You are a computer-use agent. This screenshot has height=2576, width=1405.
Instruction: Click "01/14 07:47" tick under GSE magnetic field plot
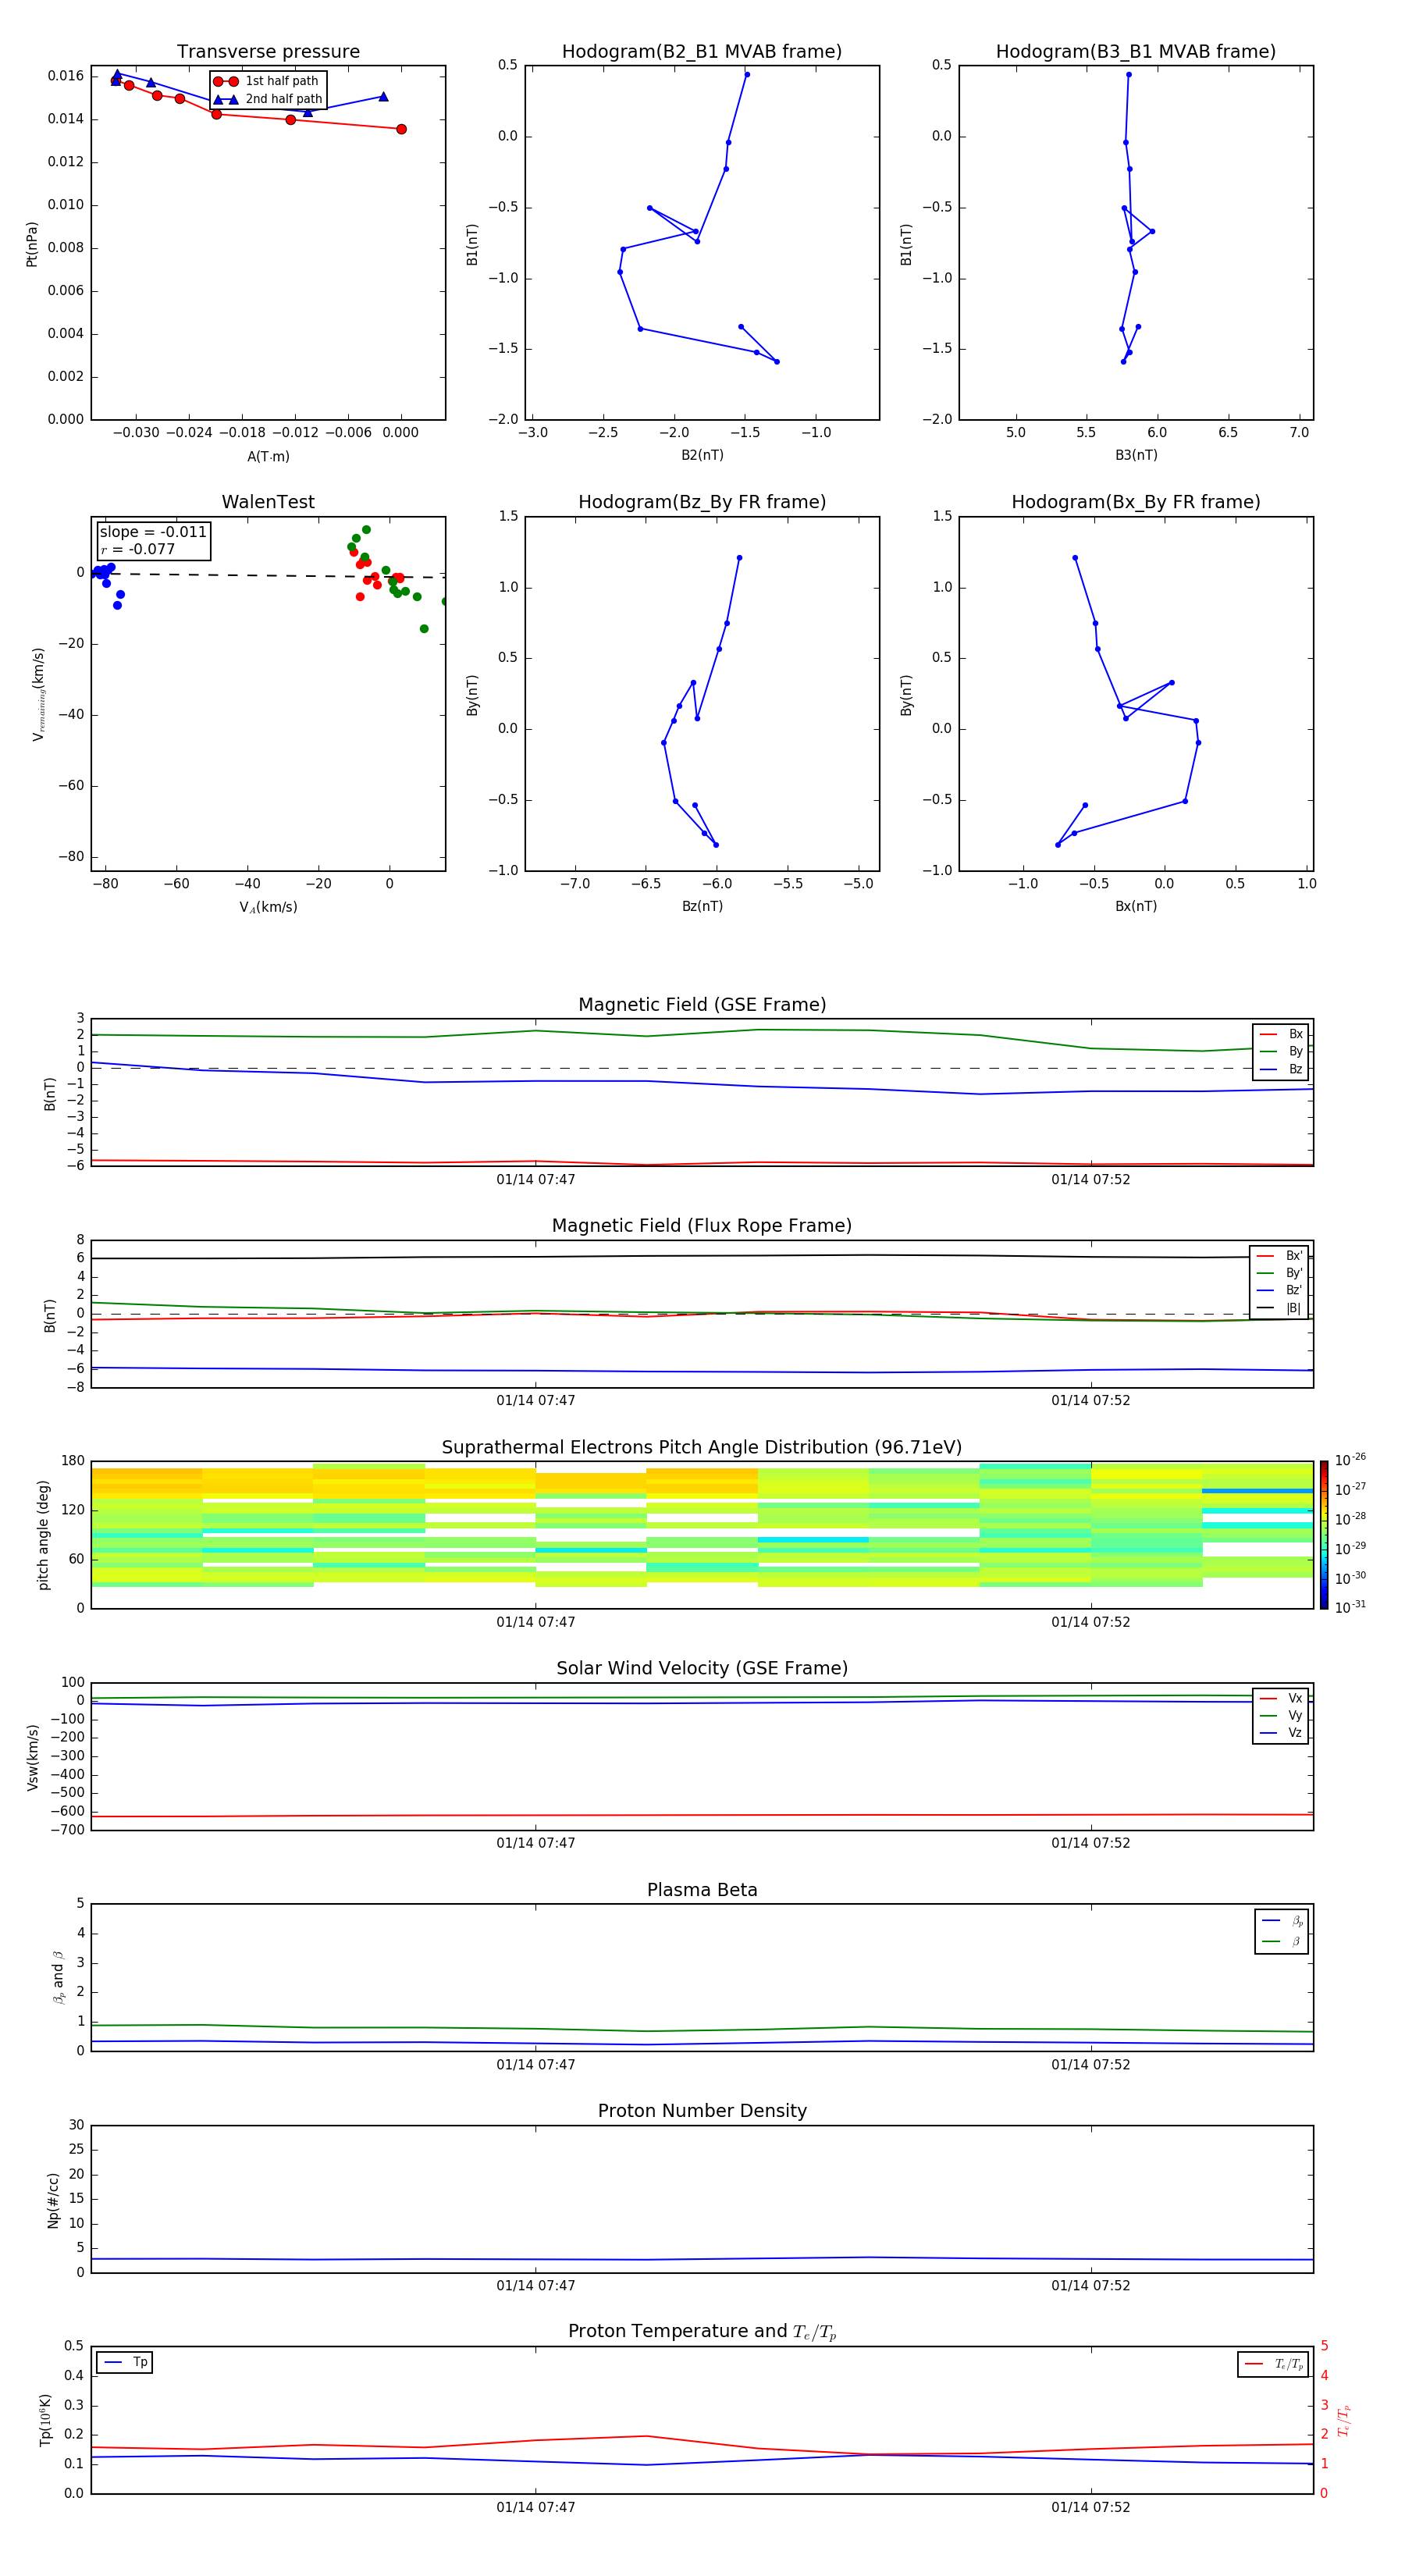[536, 1180]
